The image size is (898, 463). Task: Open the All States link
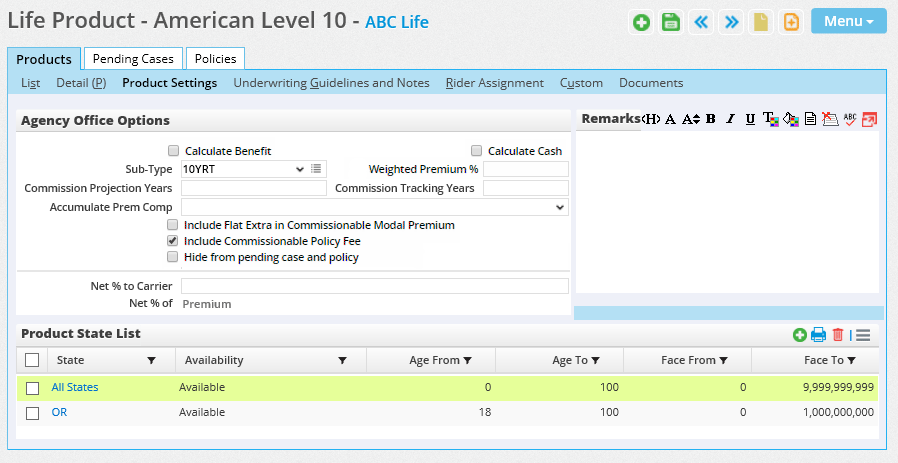pos(75,387)
